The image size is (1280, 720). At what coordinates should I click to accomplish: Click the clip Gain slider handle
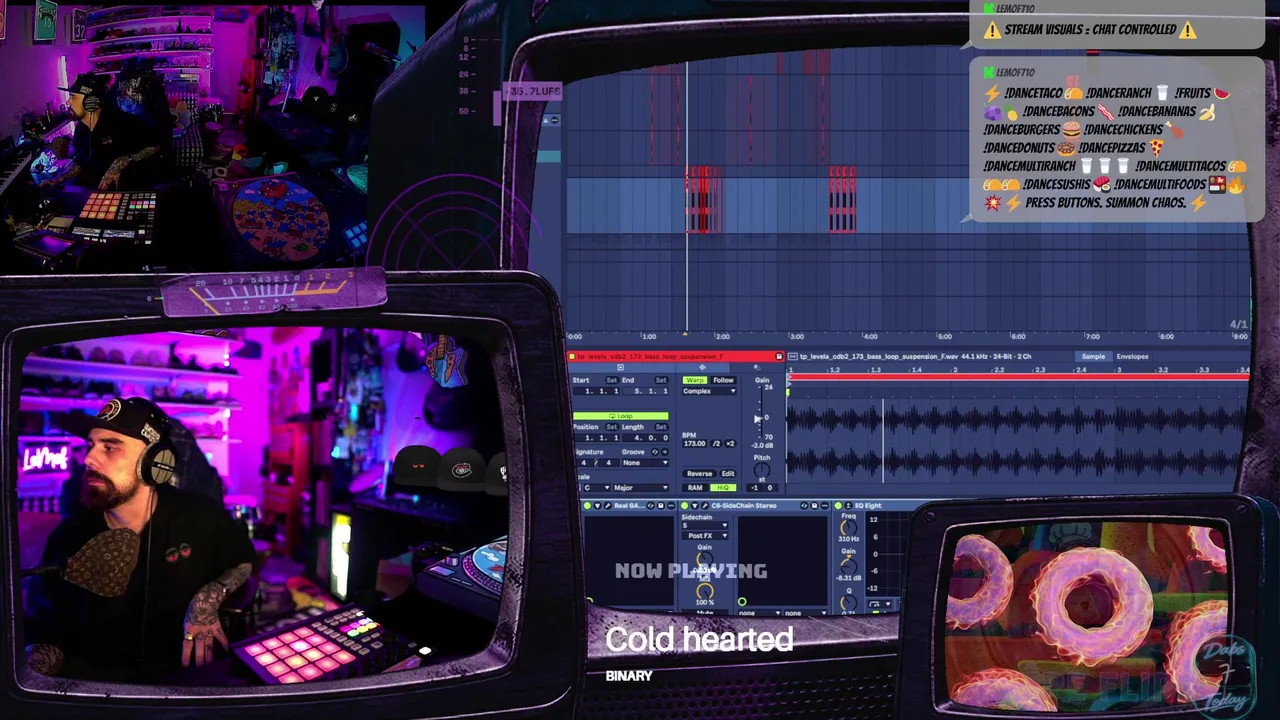[x=757, y=419]
